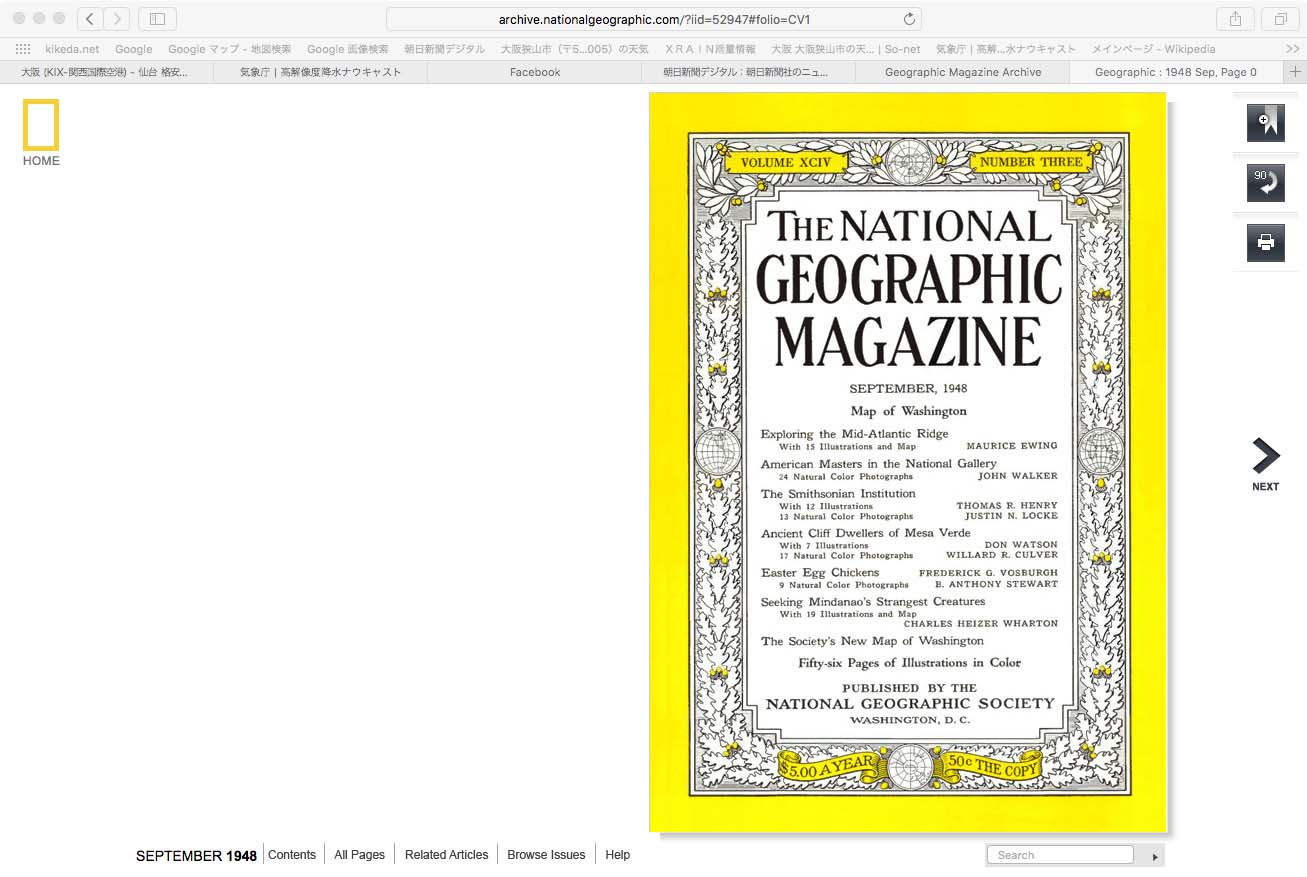Show all tabs overview button
Image resolution: width=1307 pixels, height=877 pixels.
[1280, 18]
